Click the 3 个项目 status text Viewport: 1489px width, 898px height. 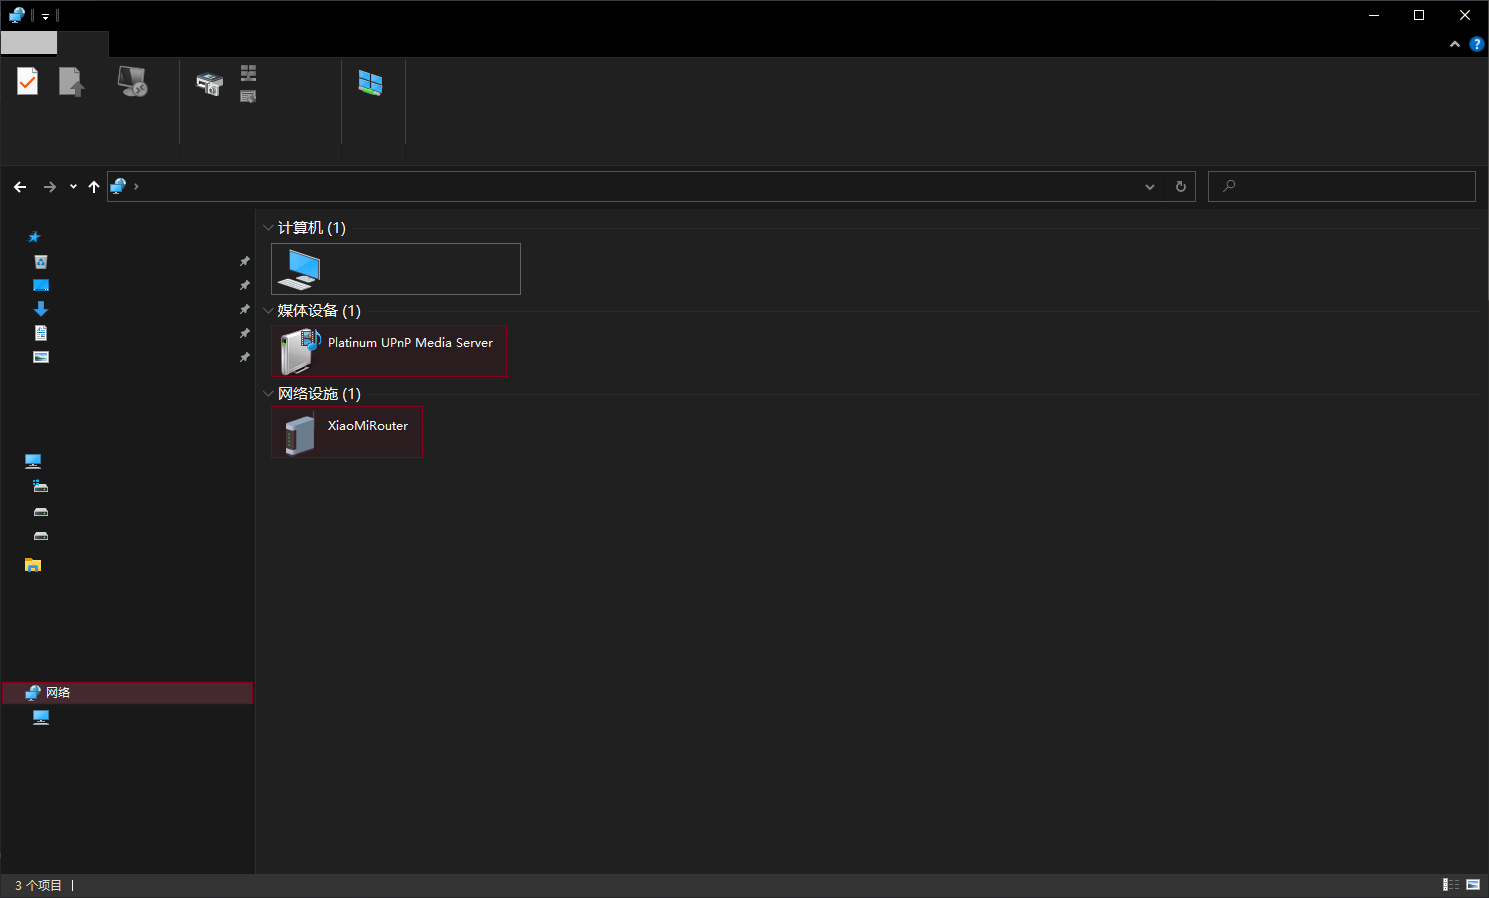pos(38,886)
